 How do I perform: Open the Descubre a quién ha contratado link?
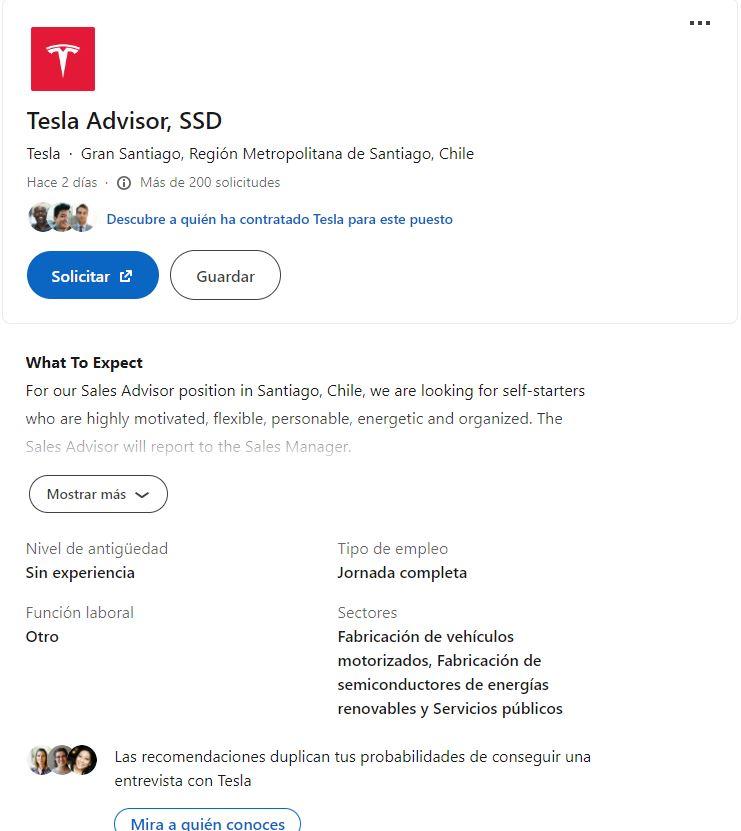click(279, 219)
